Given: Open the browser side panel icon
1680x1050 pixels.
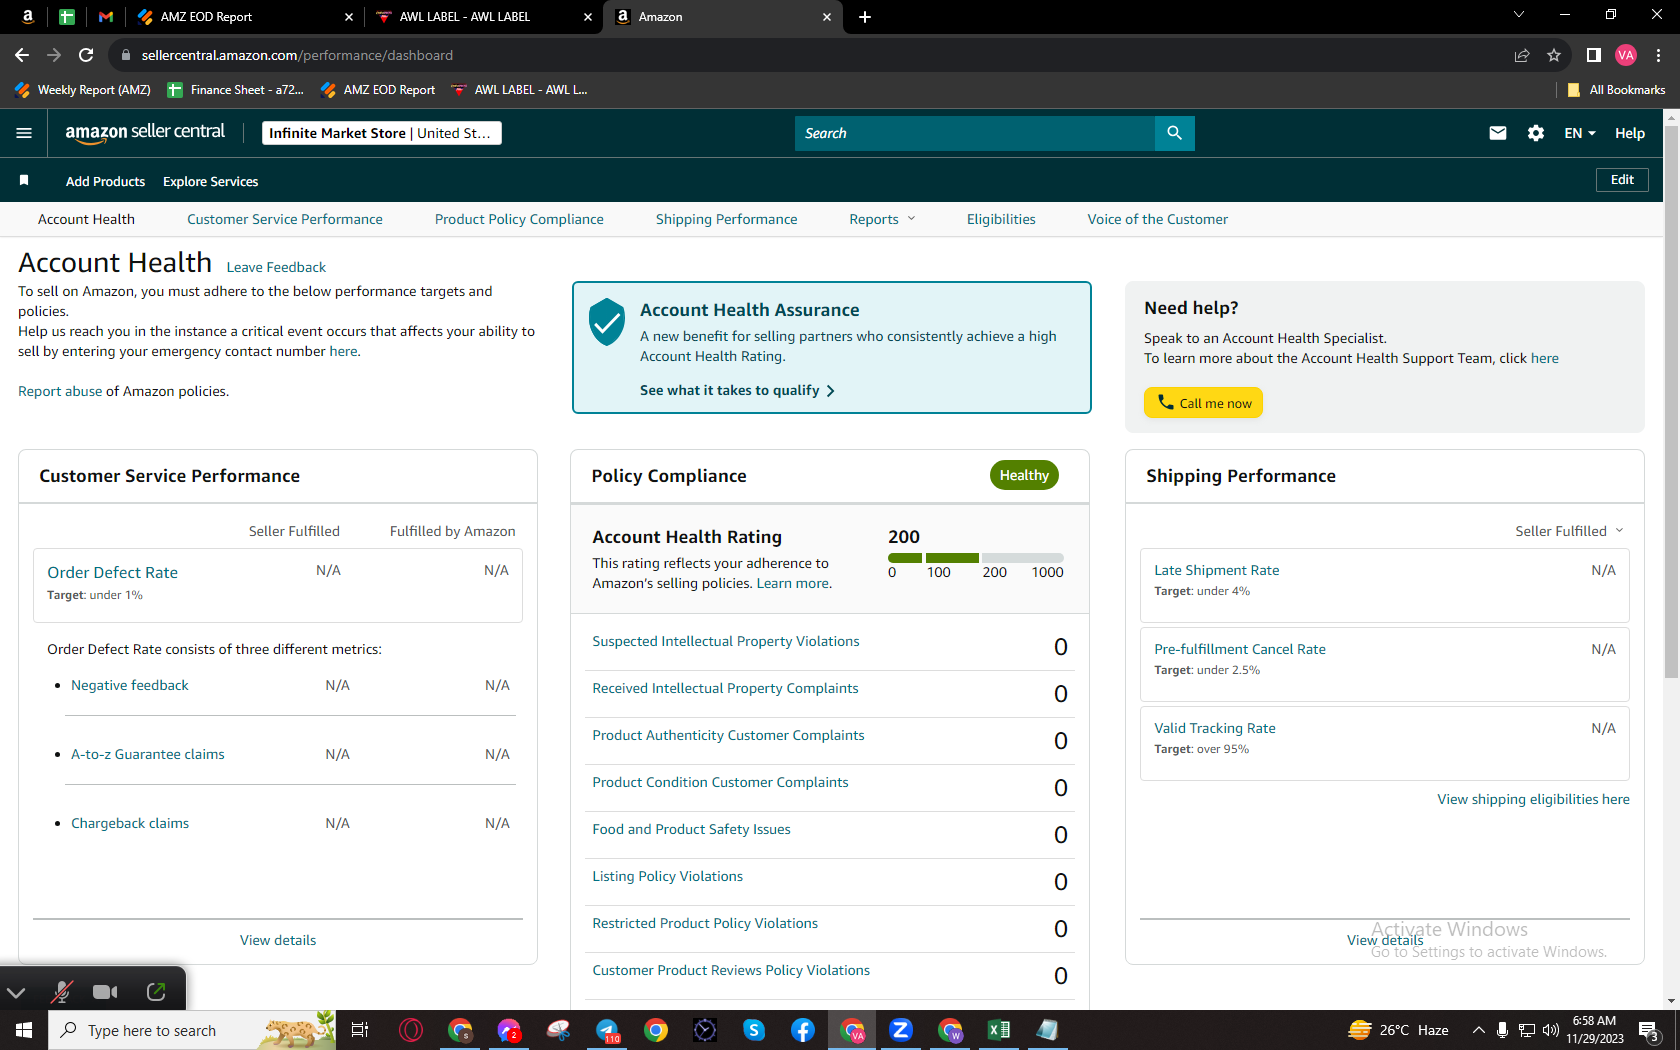Looking at the screenshot, I should [x=1594, y=55].
